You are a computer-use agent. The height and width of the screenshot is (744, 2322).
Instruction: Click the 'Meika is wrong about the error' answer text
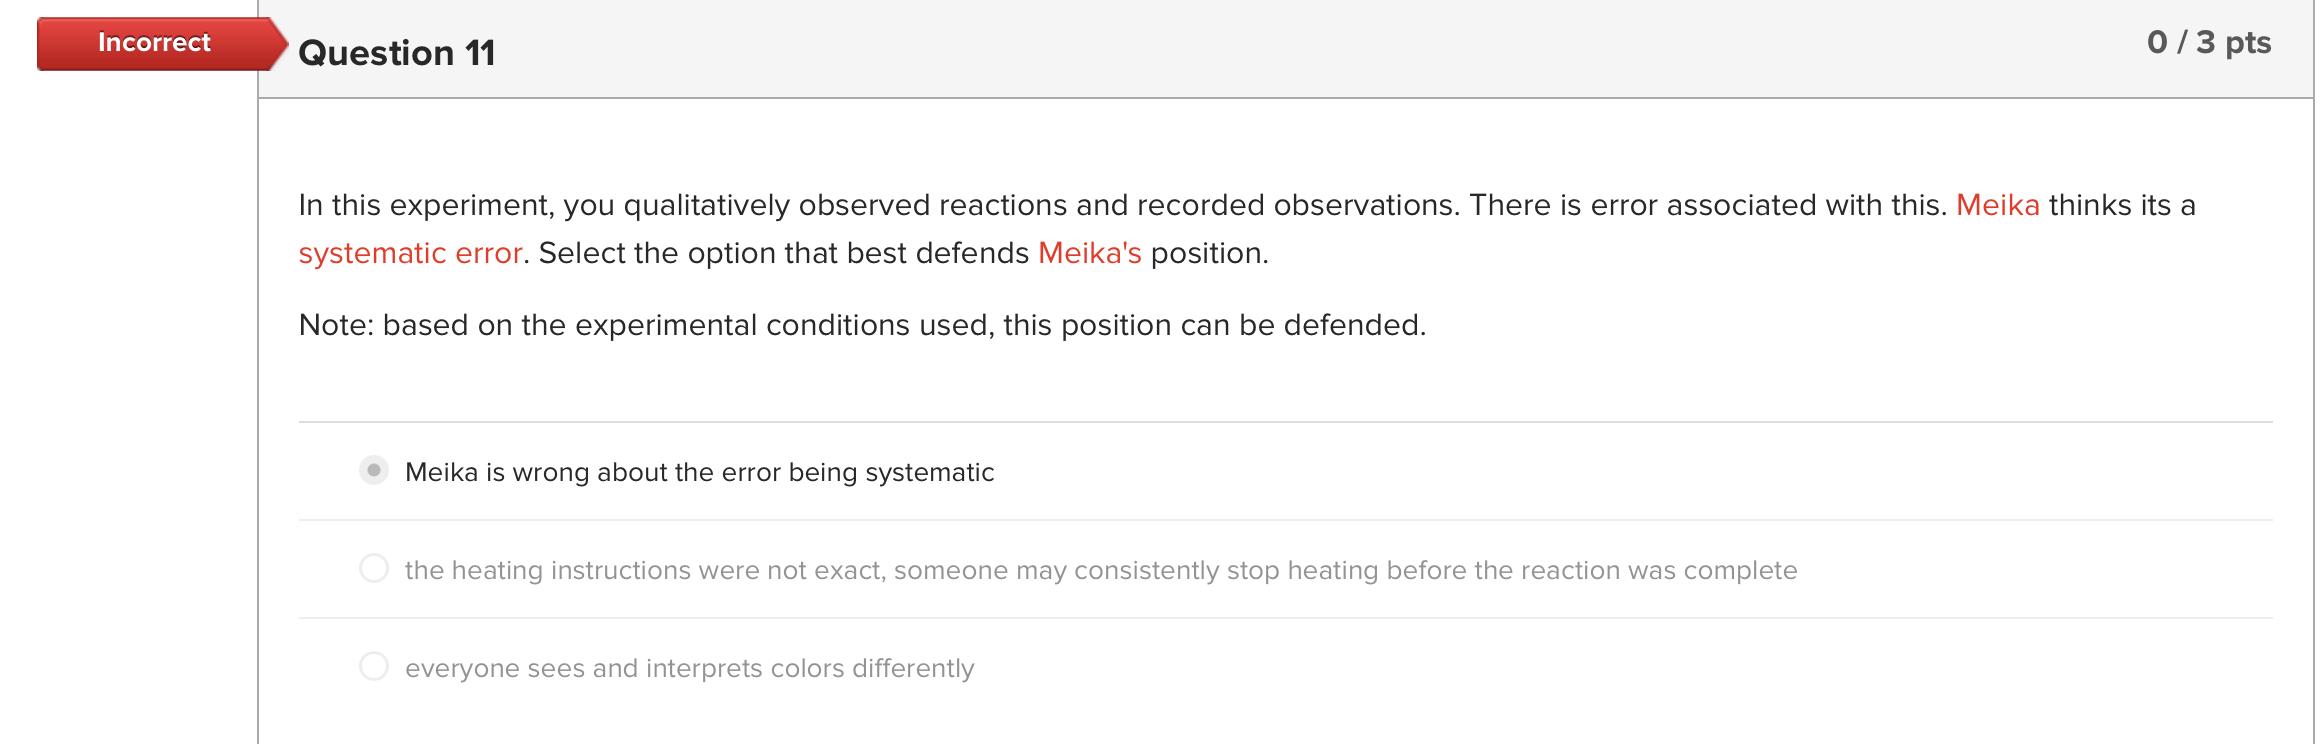(x=699, y=472)
